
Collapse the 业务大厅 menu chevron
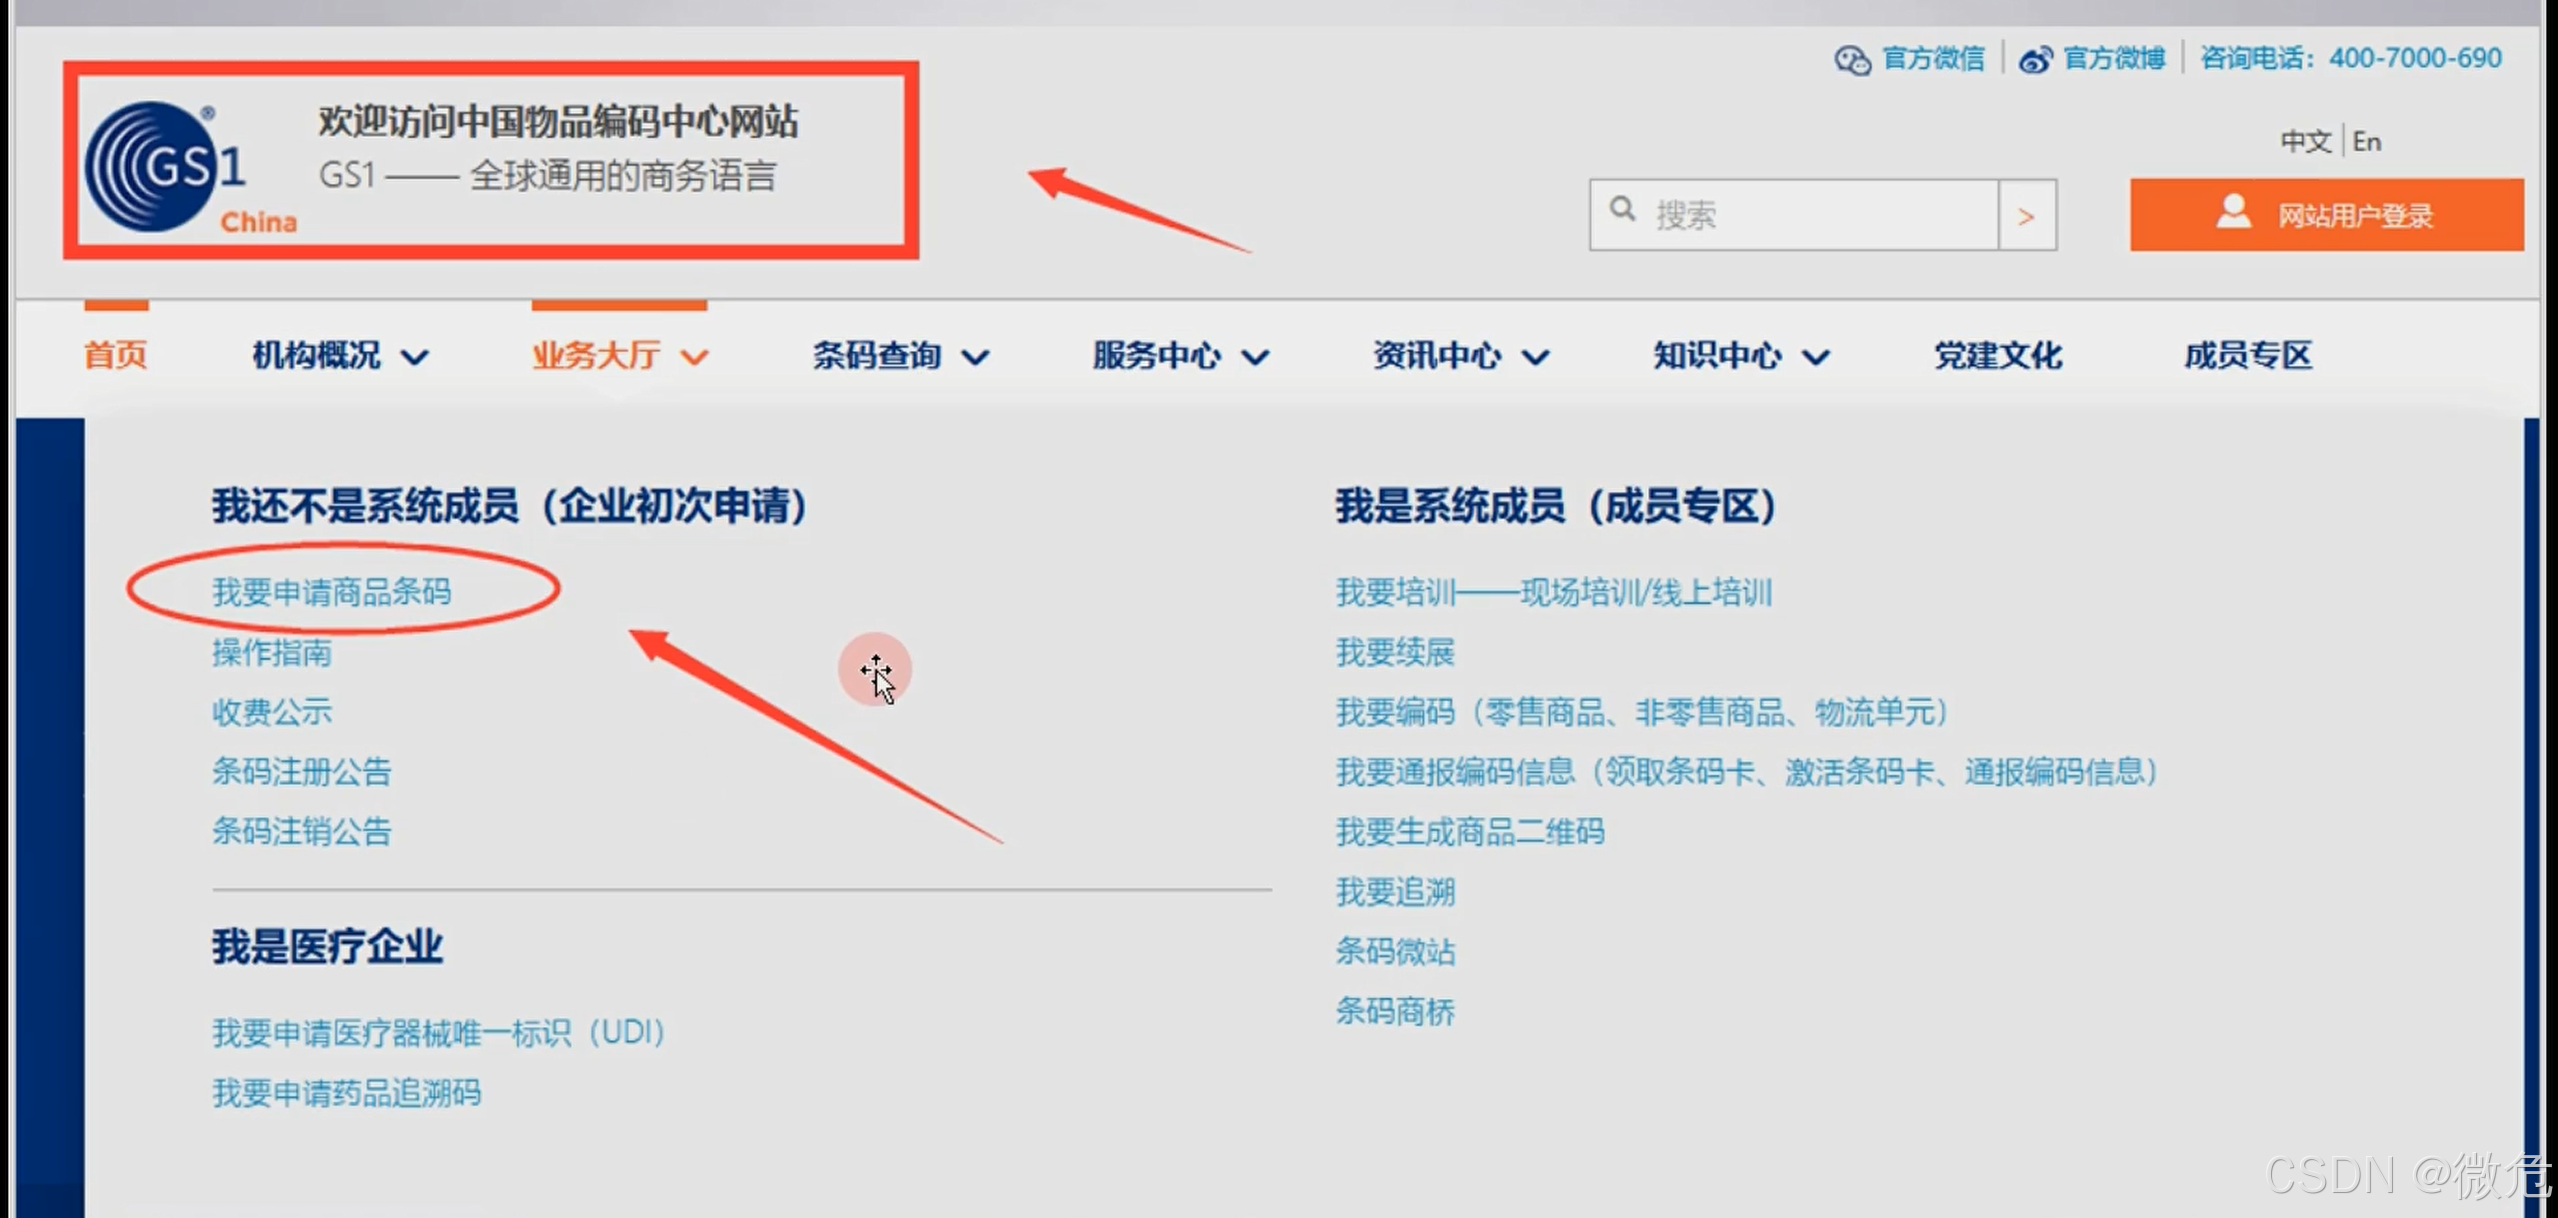tap(695, 357)
